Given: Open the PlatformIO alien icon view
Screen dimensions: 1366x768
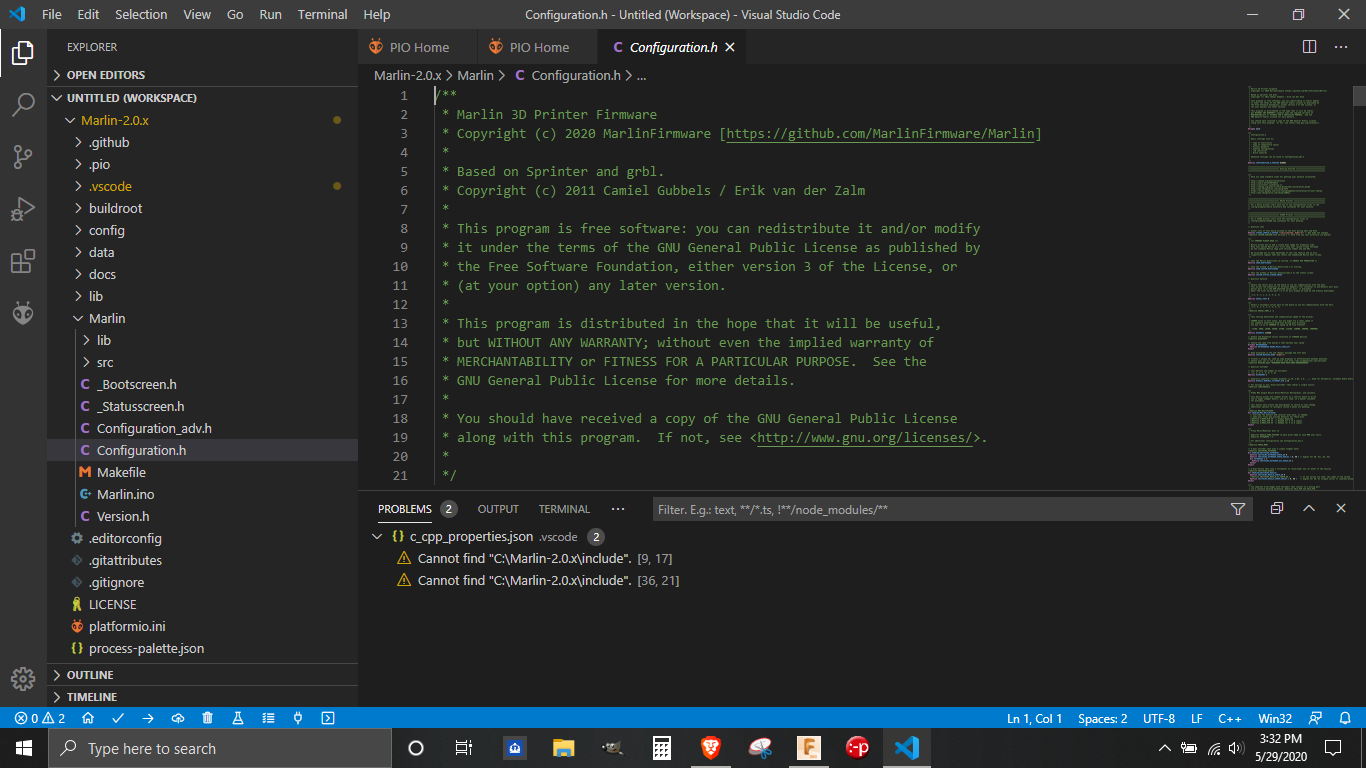Looking at the screenshot, I should point(23,313).
